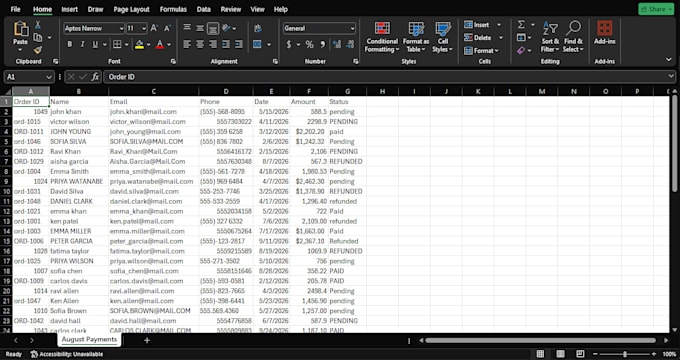Click the Wrap Text icon

point(258,28)
